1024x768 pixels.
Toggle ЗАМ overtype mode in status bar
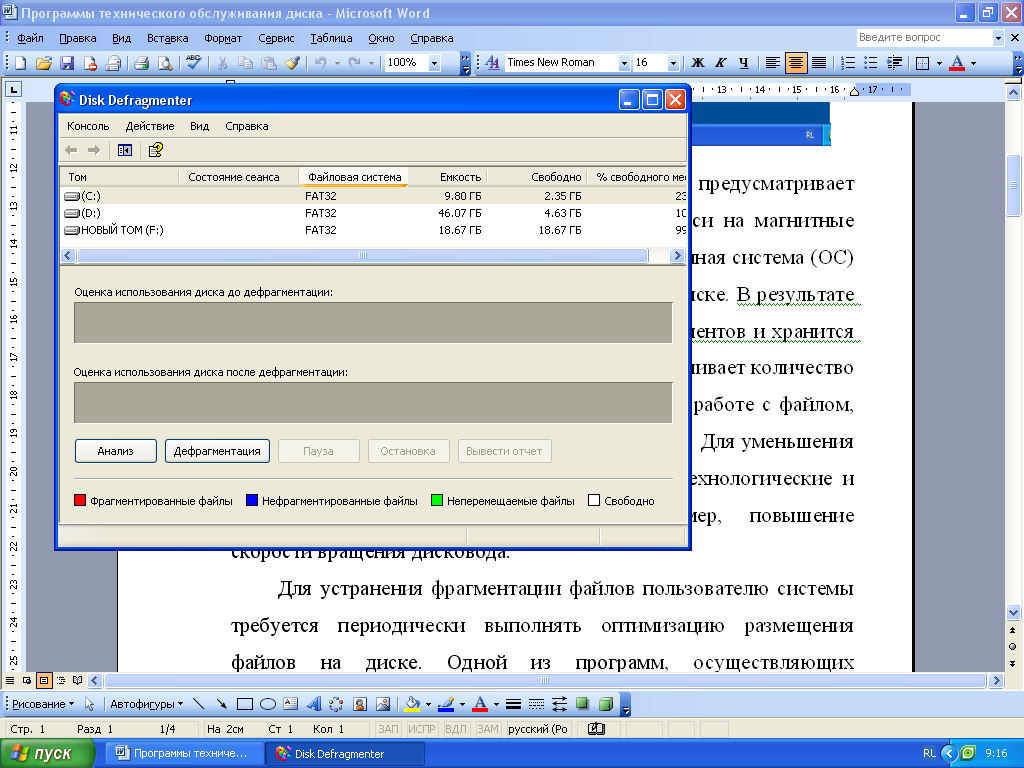(487, 729)
